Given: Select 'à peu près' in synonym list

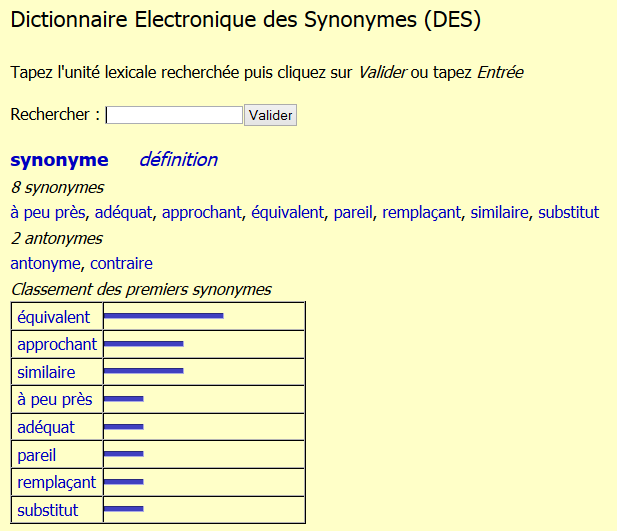Looking at the screenshot, I should coord(48,212).
